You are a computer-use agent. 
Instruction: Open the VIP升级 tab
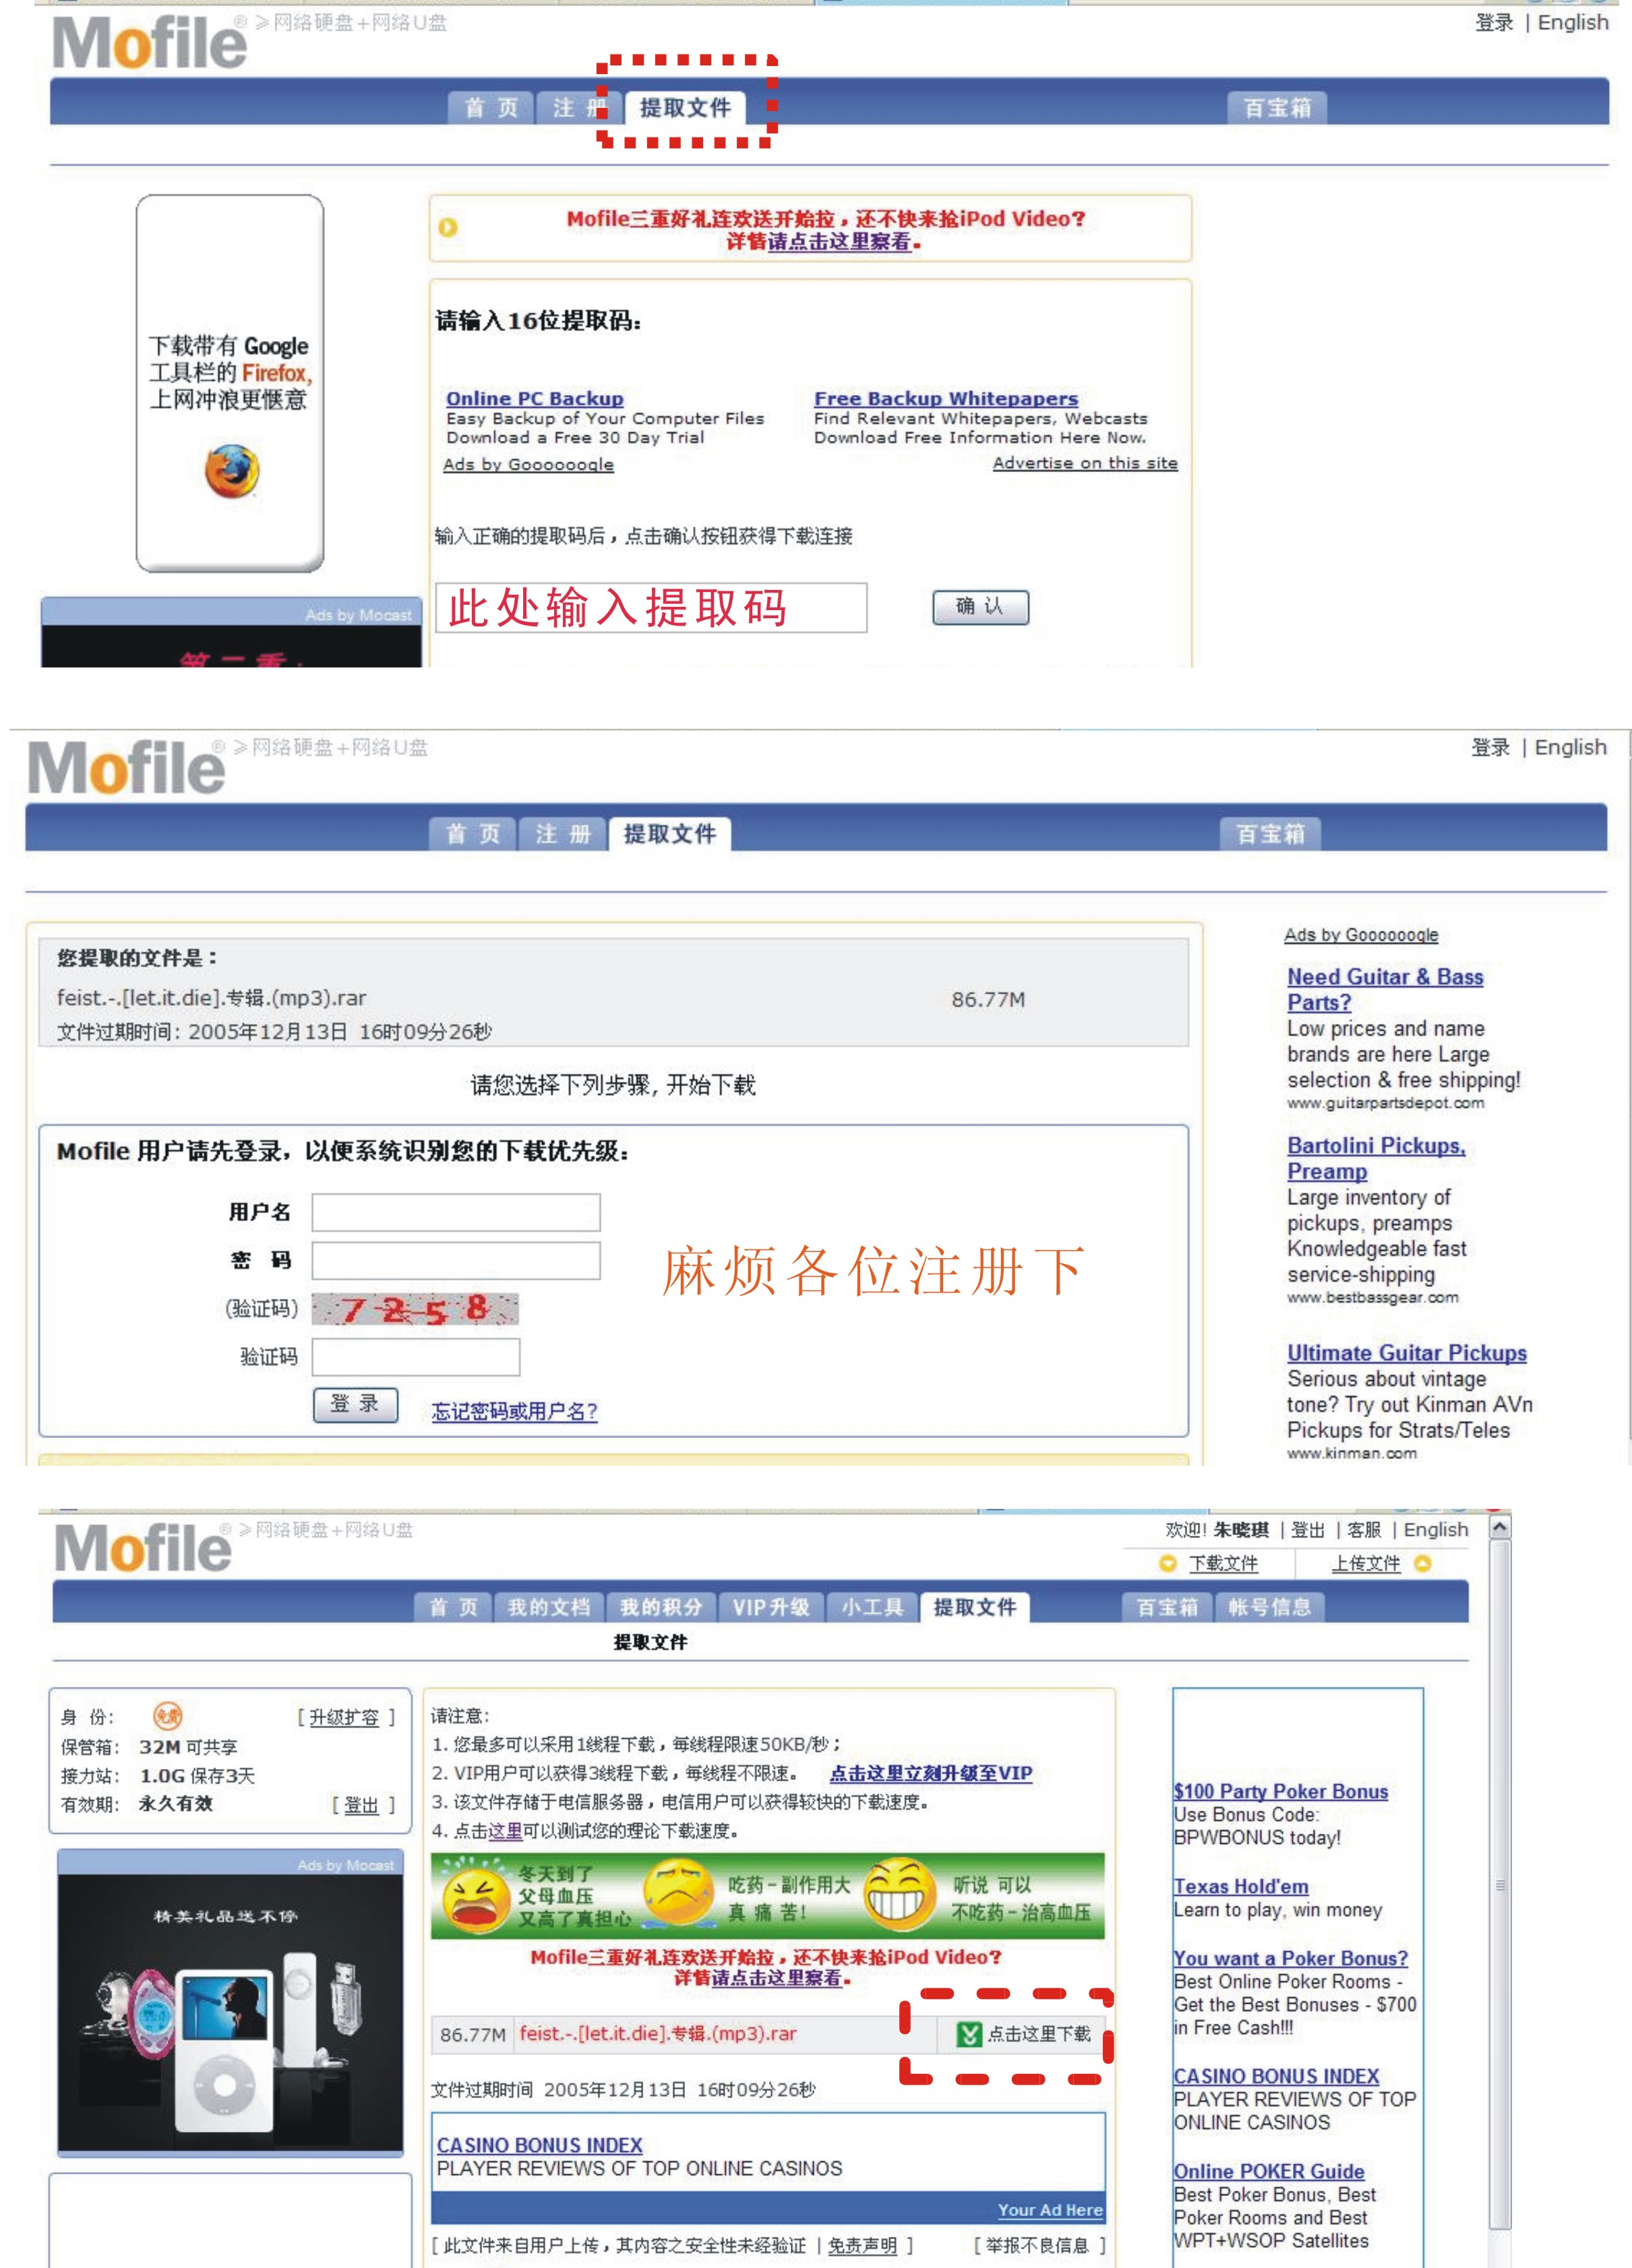[x=771, y=1607]
